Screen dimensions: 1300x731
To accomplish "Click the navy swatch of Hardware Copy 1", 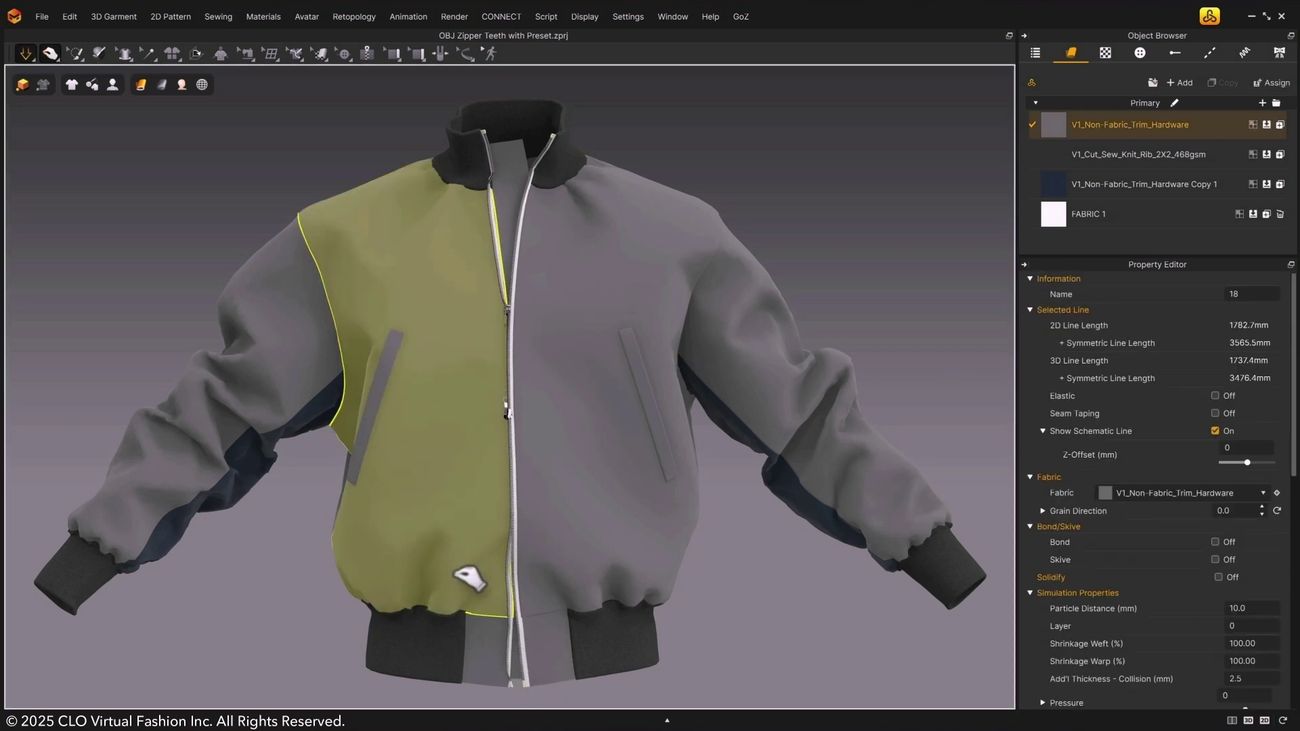I will coord(1053,184).
